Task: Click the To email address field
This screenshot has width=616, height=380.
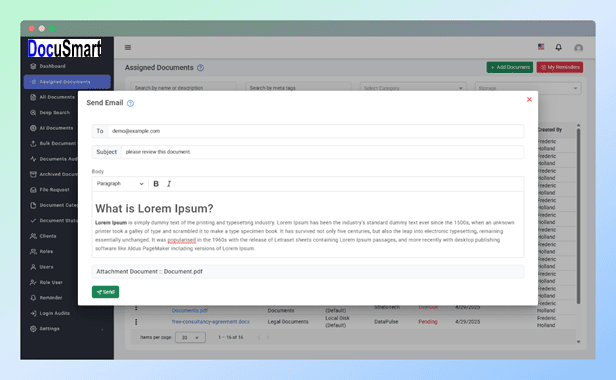Action: 315,131
